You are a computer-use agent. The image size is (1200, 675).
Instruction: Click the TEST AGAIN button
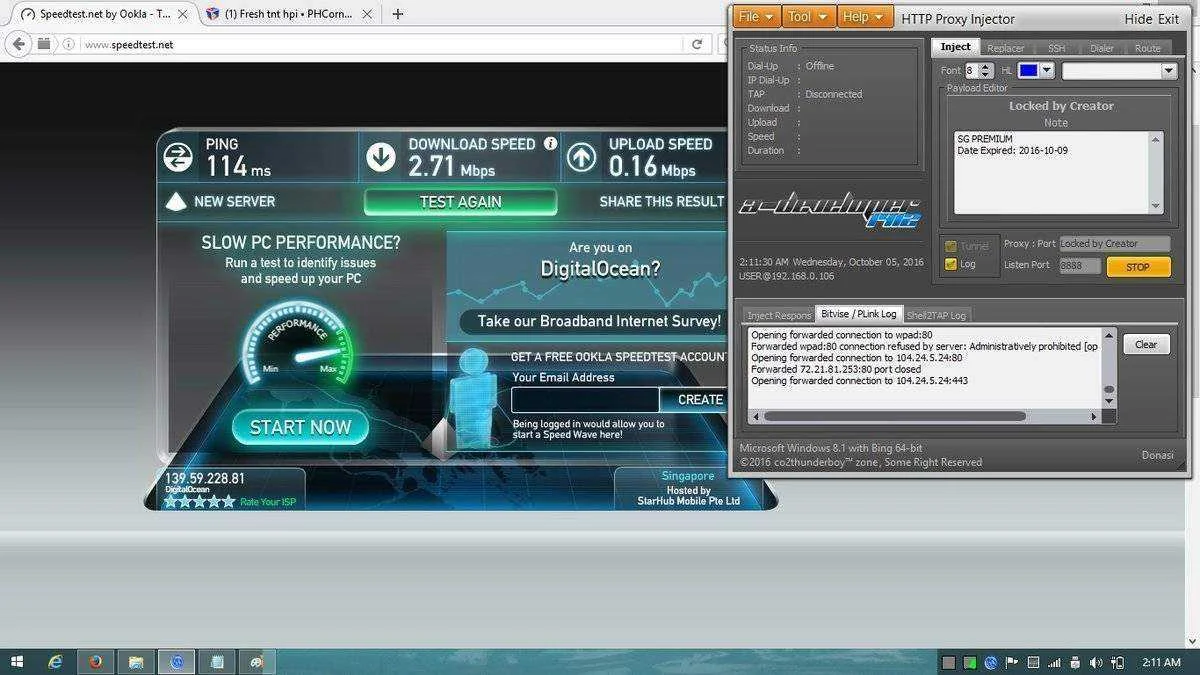pyautogui.click(x=460, y=201)
